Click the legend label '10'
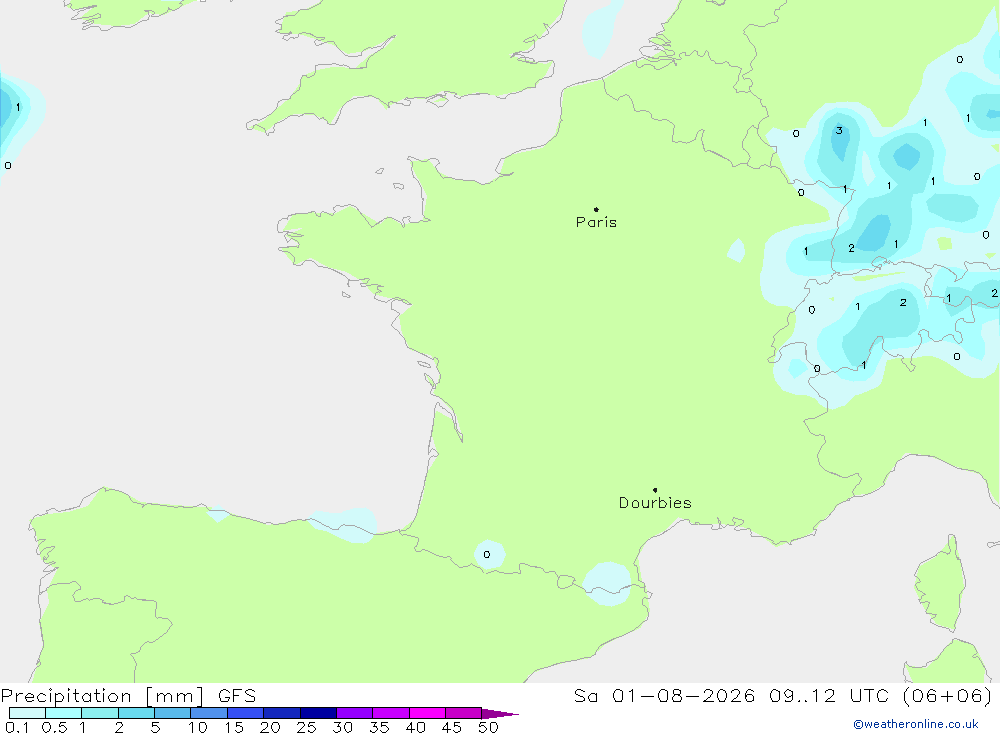1000x733 pixels. (198, 727)
